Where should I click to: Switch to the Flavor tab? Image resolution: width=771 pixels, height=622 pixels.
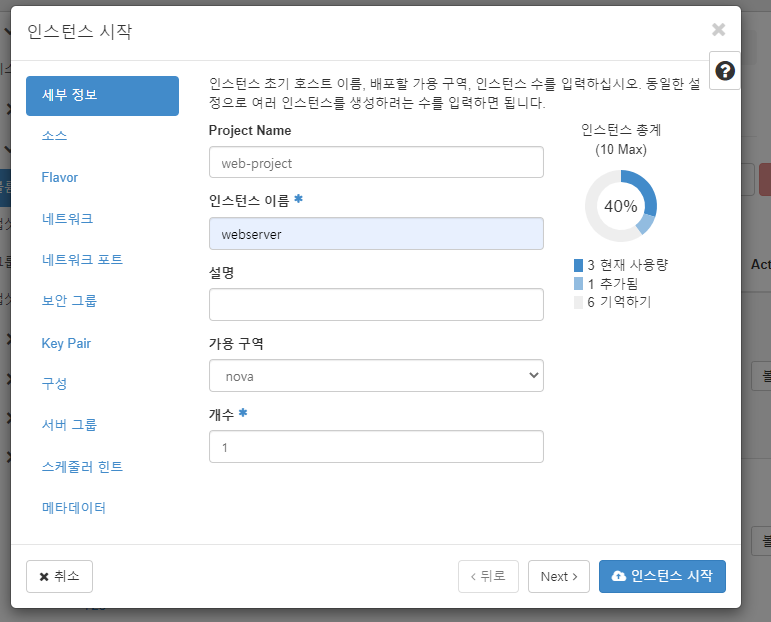[59, 177]
